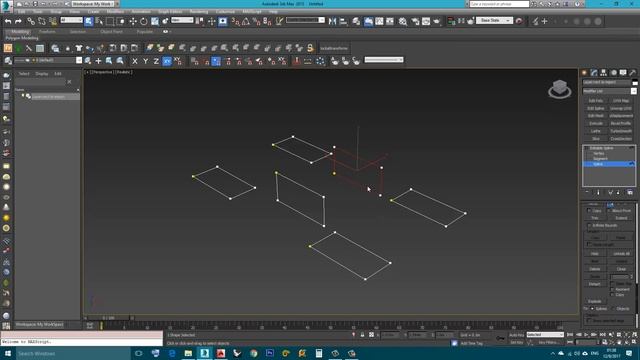
Task: Open the layer dropdown showing 0 (default)
Action: [x=48, y=60]
